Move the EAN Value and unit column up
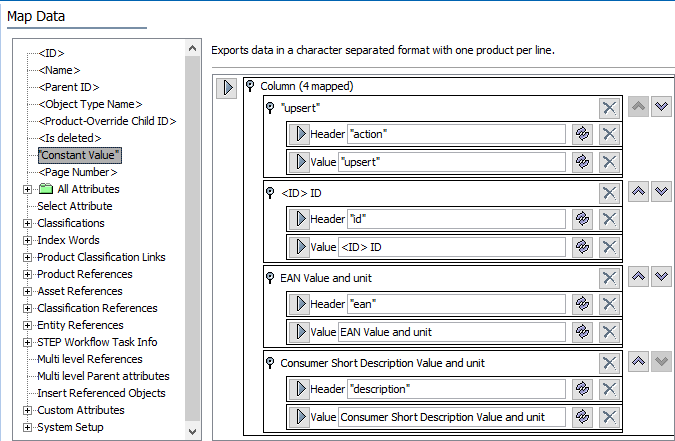This screenshot has width=675, height=441. tap(638, 276)
